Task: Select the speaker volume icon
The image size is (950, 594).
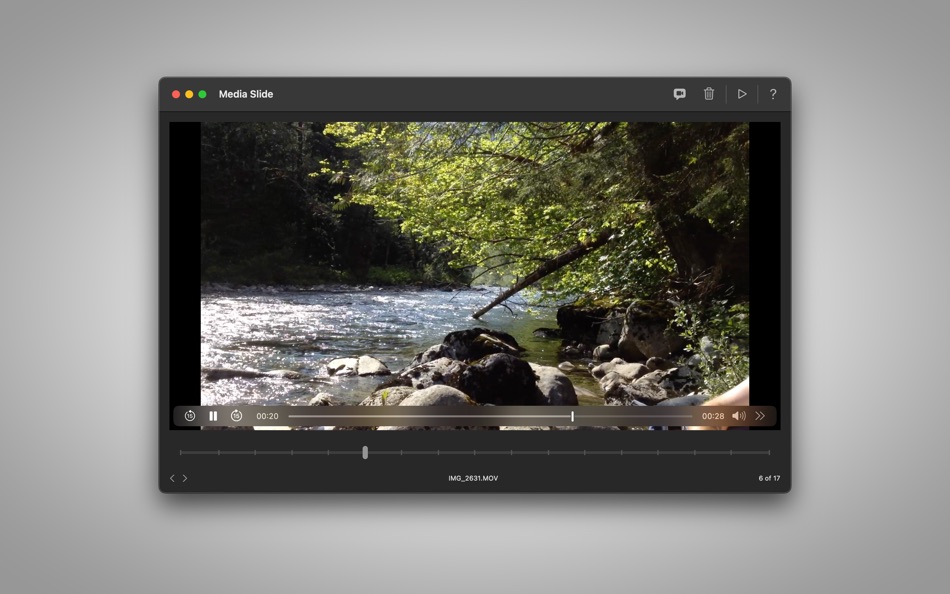Action: (738, 415)
